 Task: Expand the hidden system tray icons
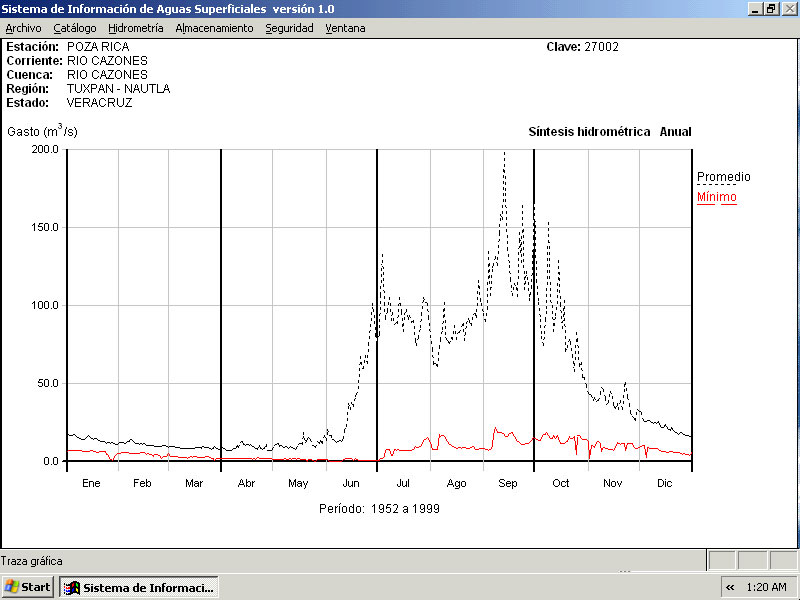tap(730, 587)
